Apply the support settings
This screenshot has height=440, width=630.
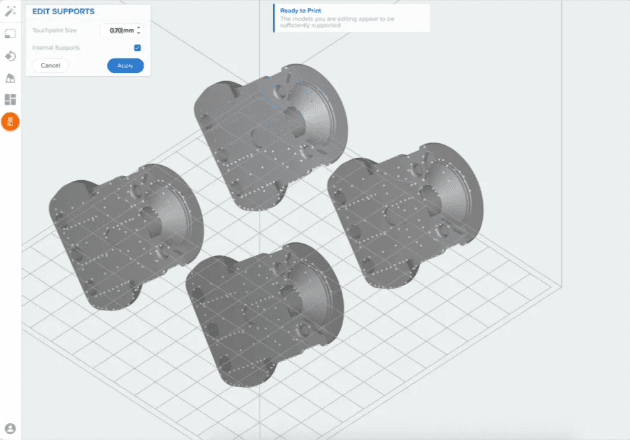[x=125, y=65]
